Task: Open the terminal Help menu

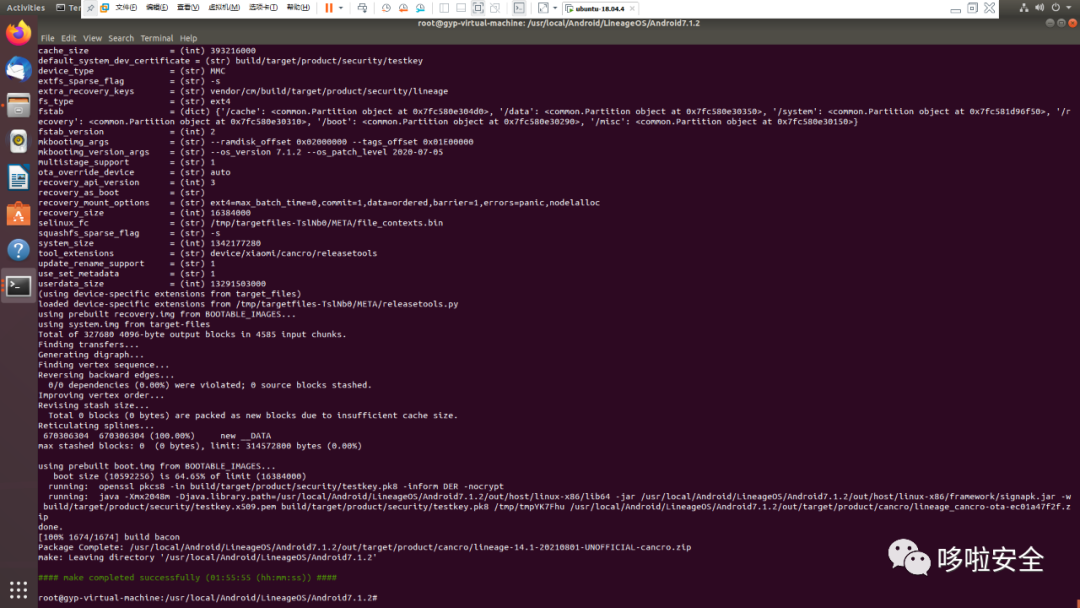Action: pos(188,39)
